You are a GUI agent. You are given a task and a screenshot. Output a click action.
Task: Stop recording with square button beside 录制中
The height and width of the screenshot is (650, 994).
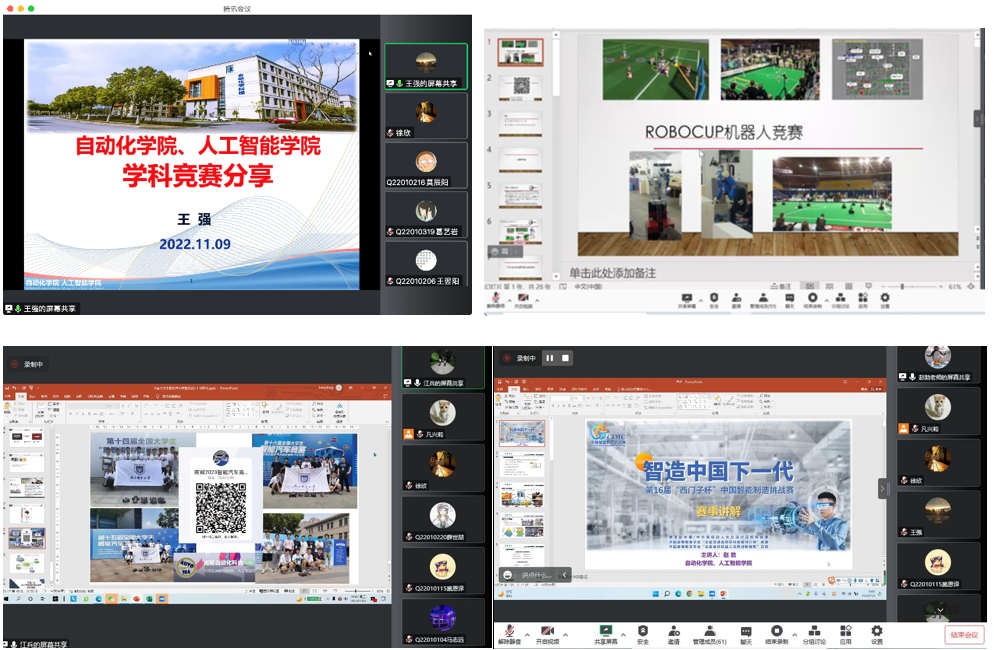point(565,358)
